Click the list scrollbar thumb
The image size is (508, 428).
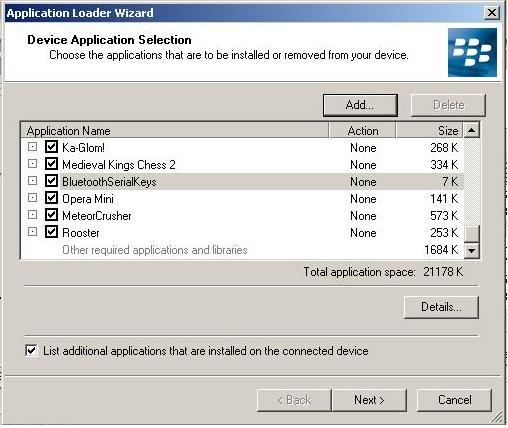472,233
